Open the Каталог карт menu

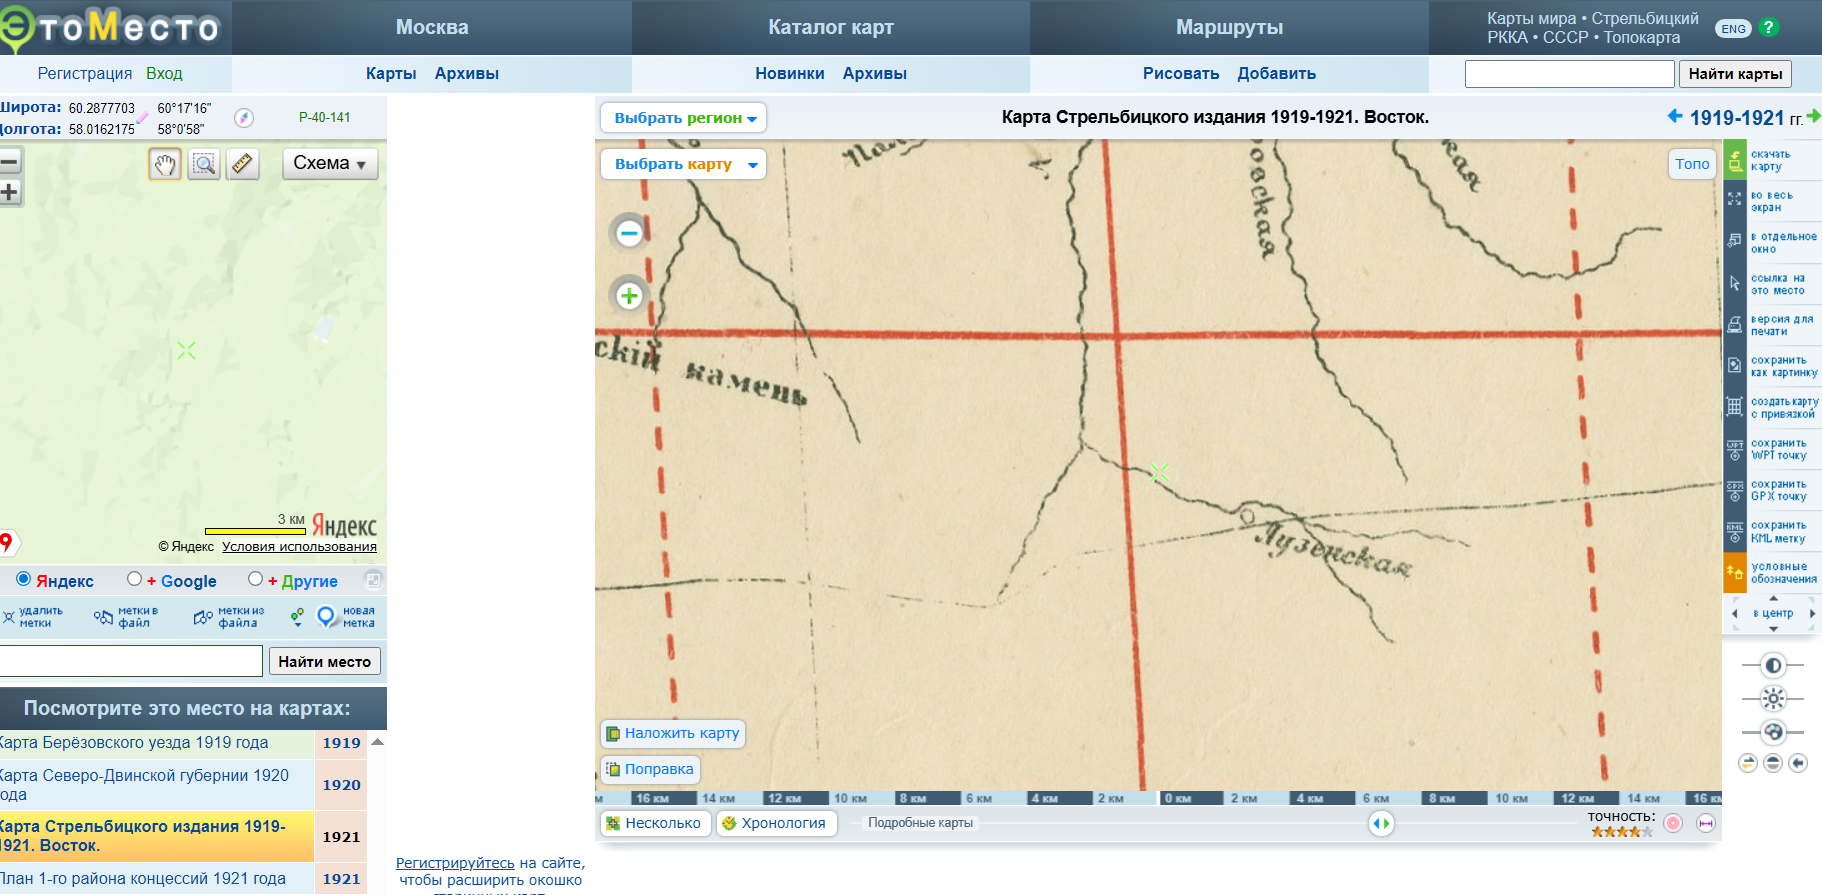pos(830,28)
